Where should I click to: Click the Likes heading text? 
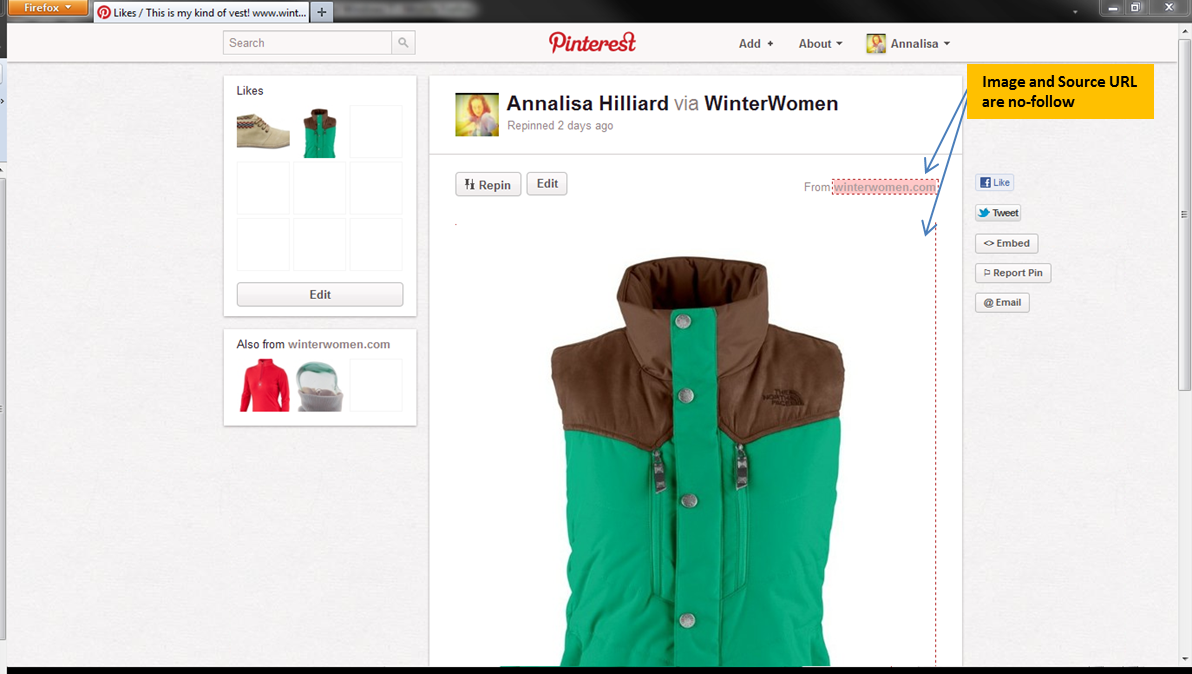(249, 90)
